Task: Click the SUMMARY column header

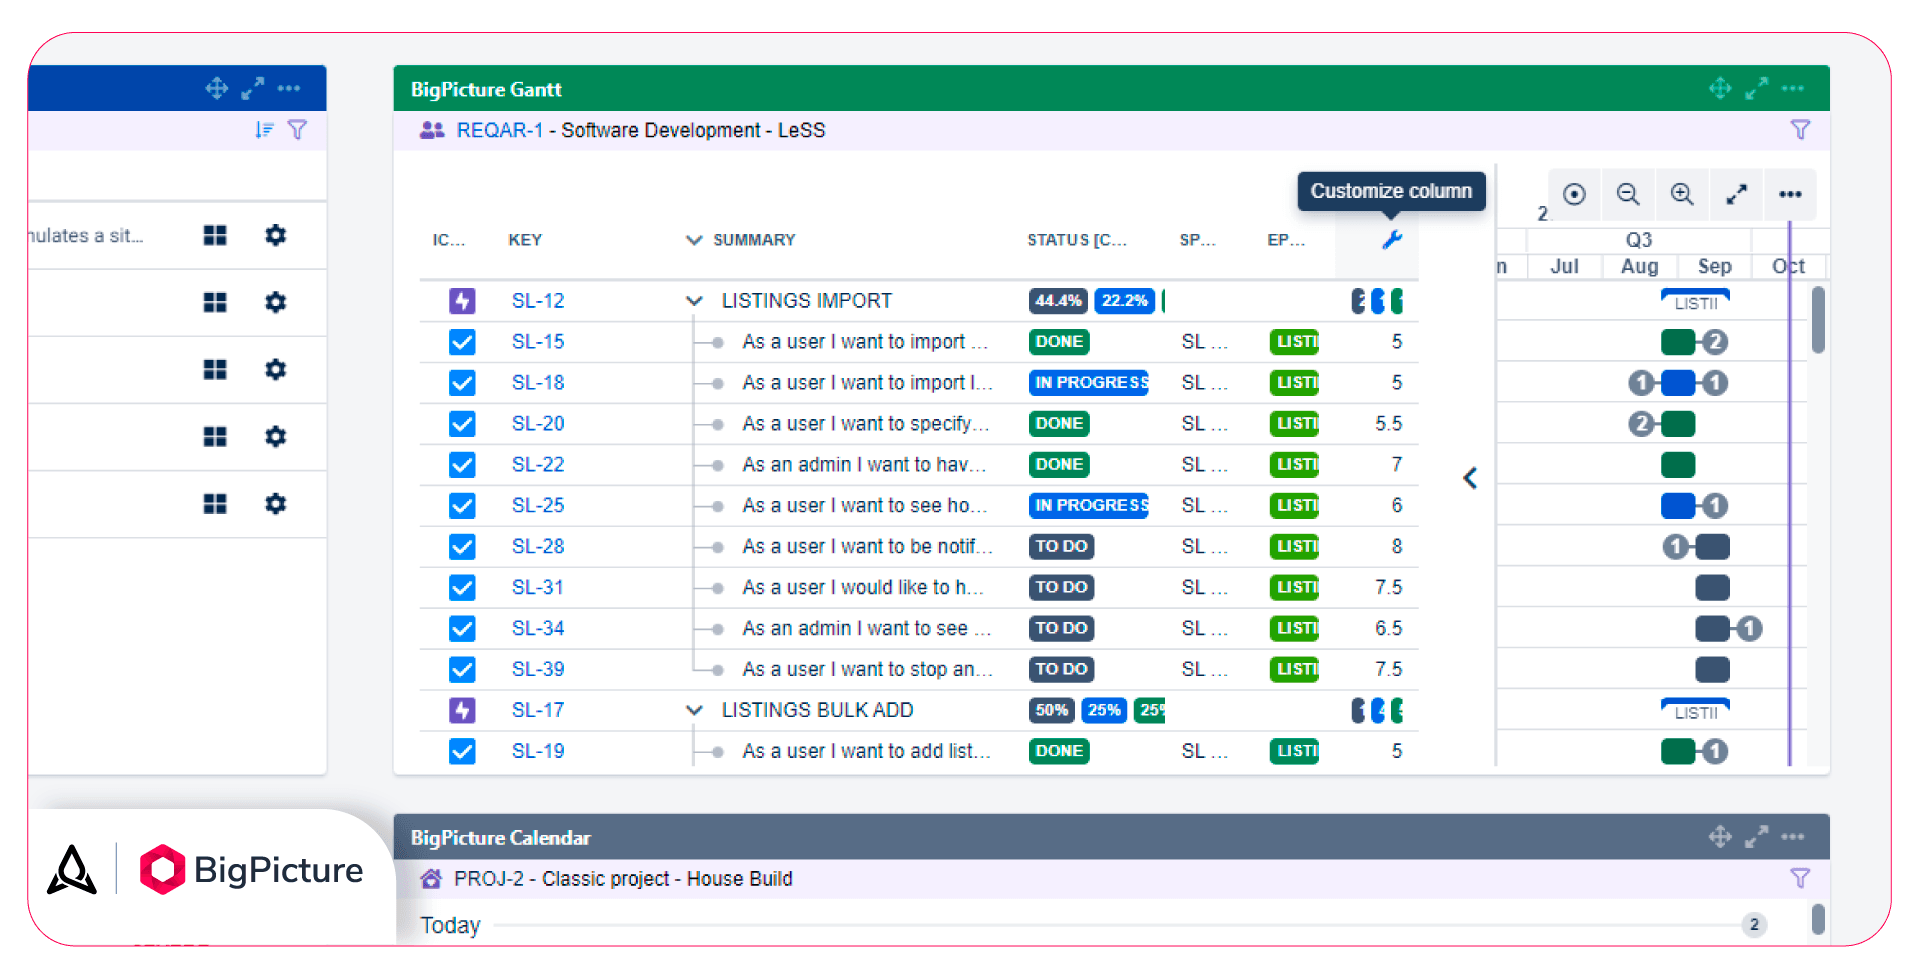Action: 754,240
